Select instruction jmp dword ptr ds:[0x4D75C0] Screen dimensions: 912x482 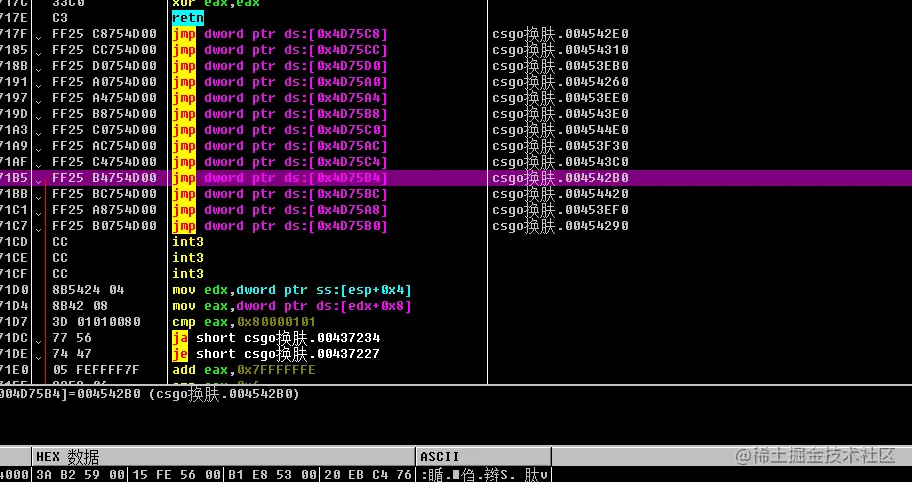tap(280, 130)
